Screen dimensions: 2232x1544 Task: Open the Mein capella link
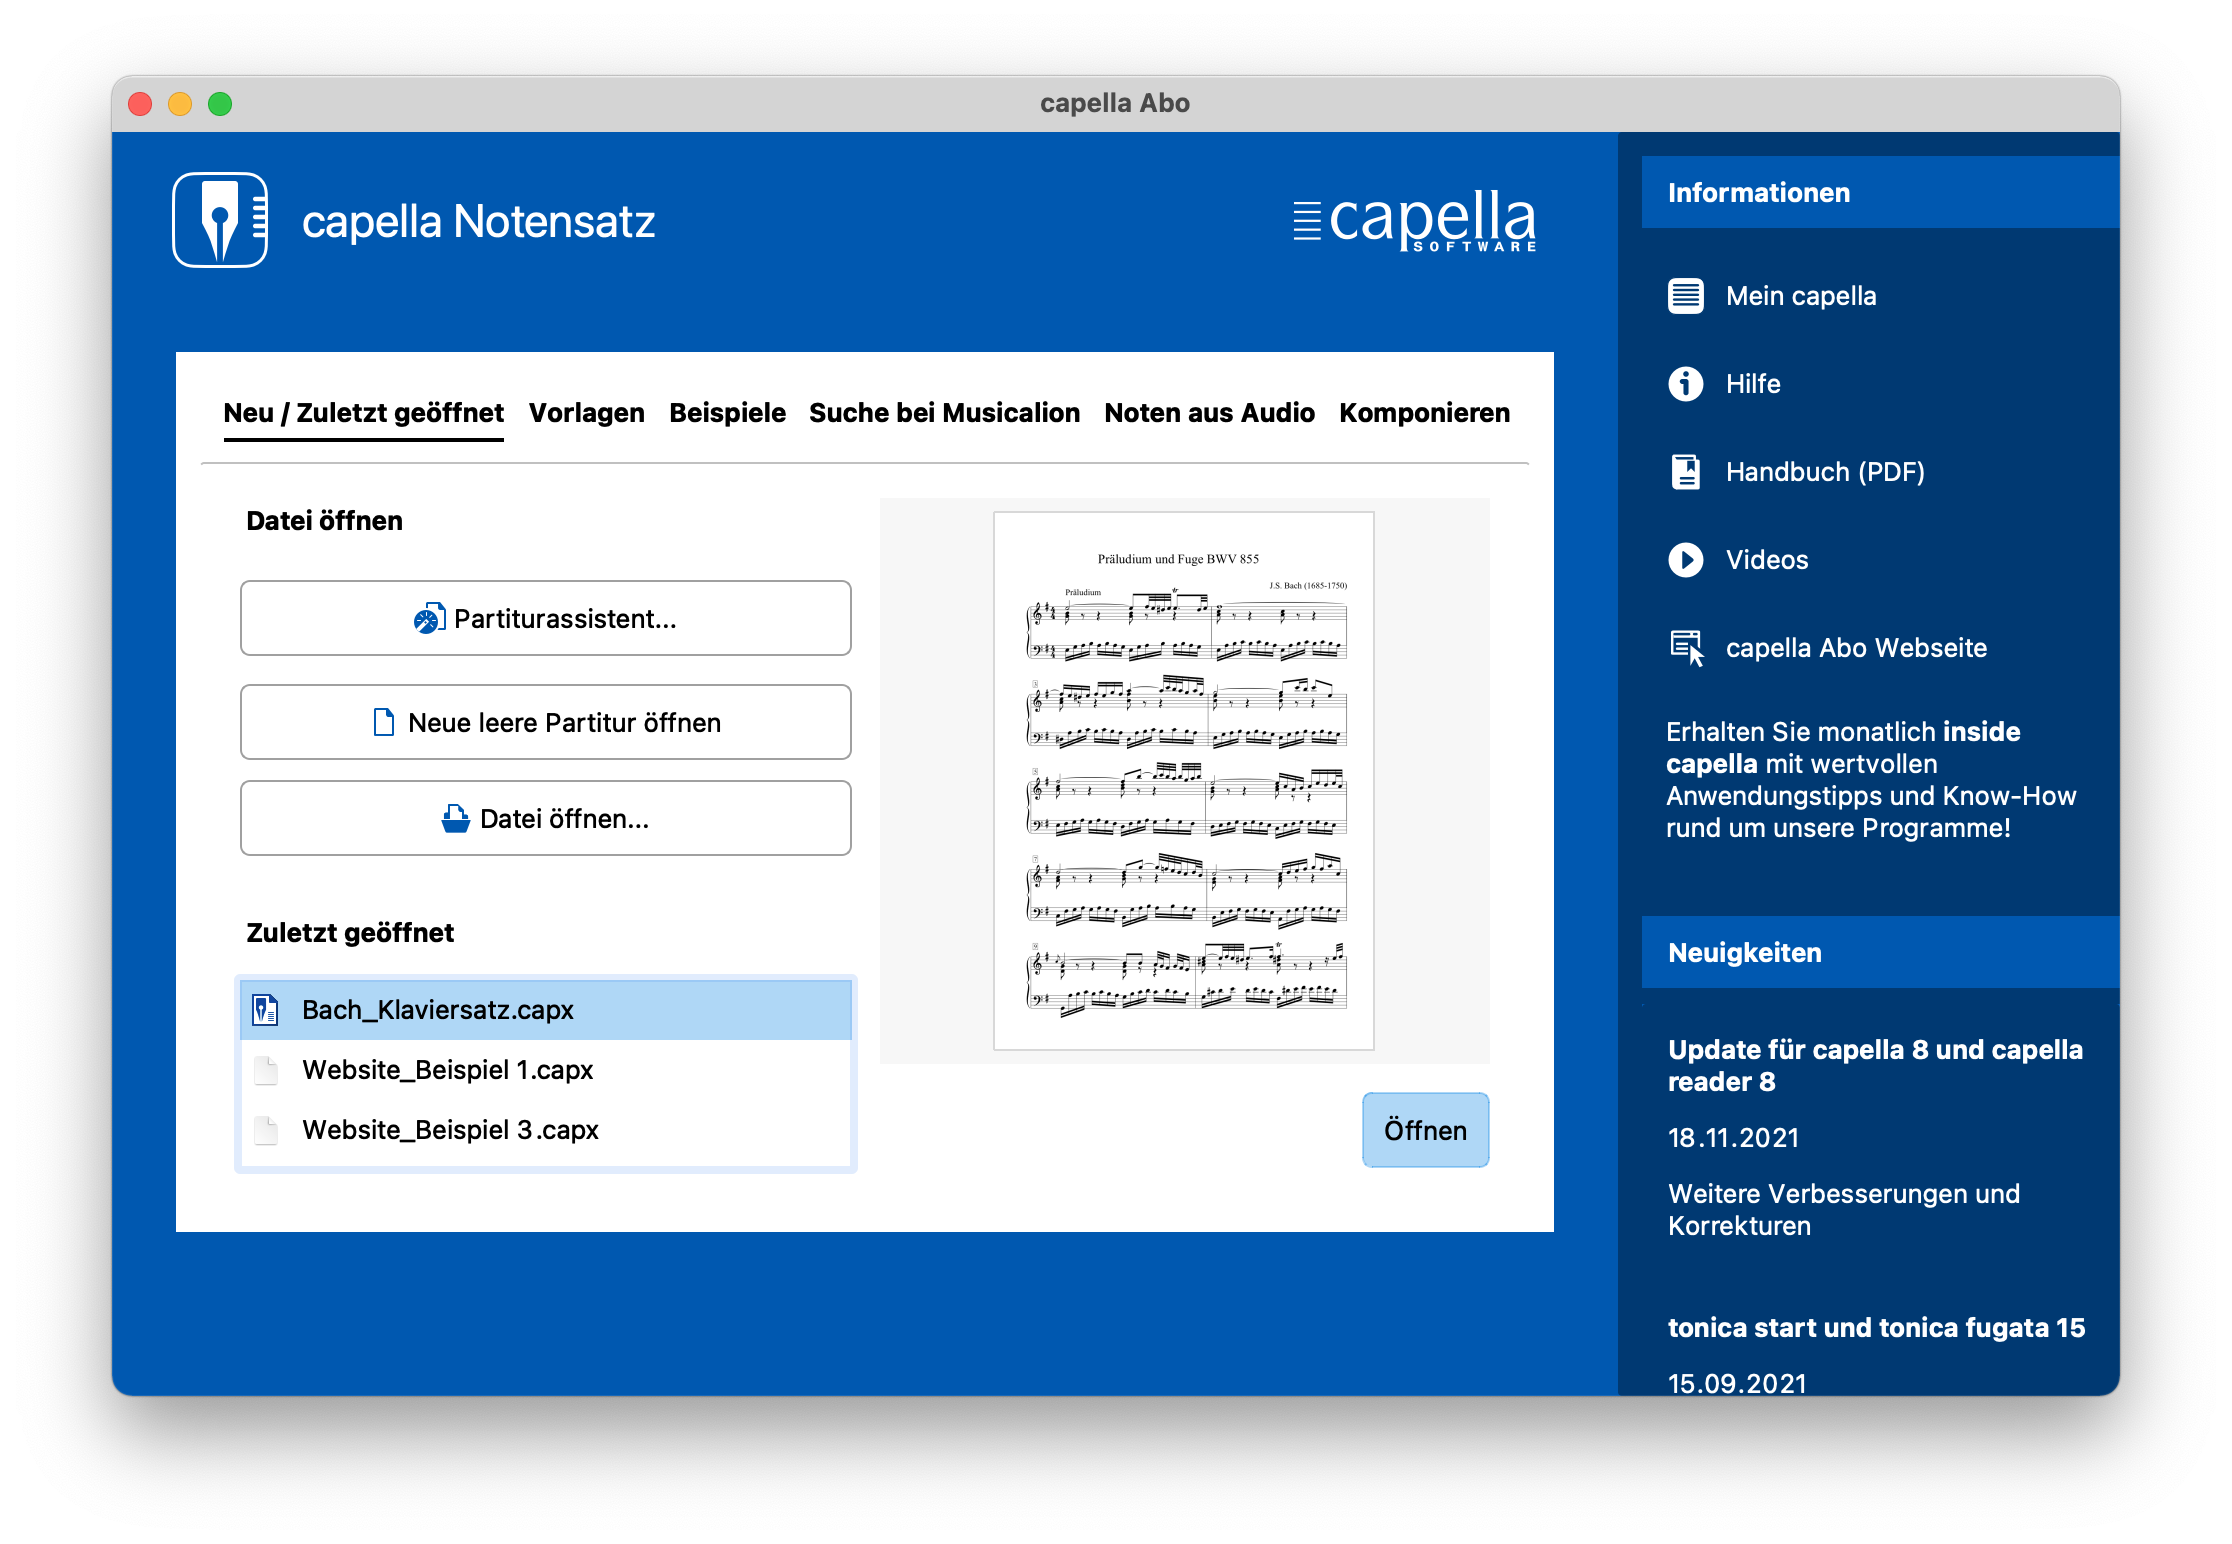[1801, 296]
